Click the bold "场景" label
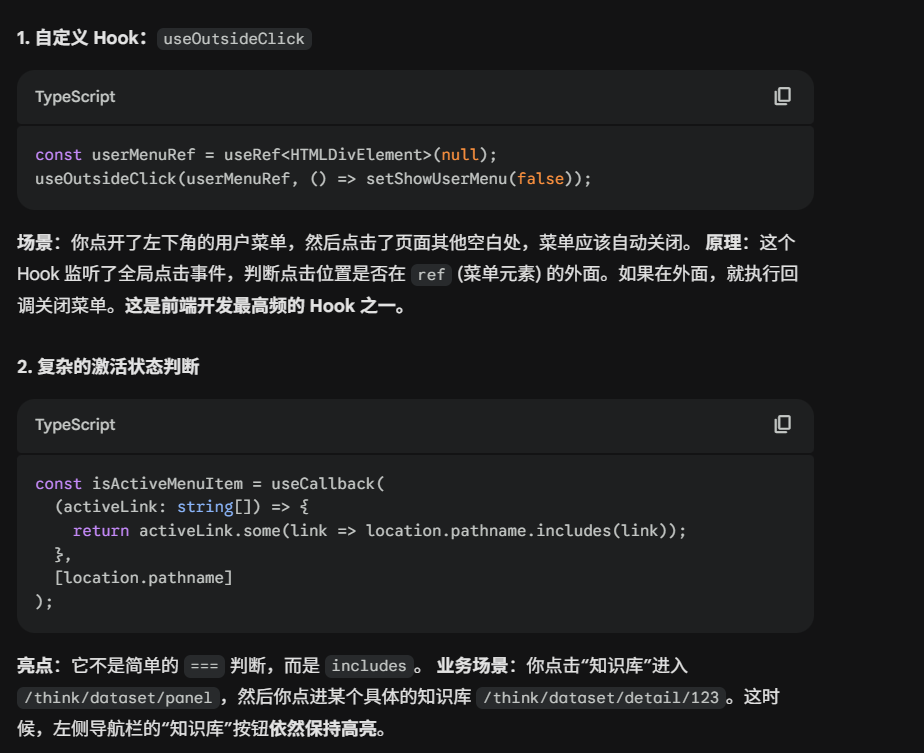 coord(38,243)
